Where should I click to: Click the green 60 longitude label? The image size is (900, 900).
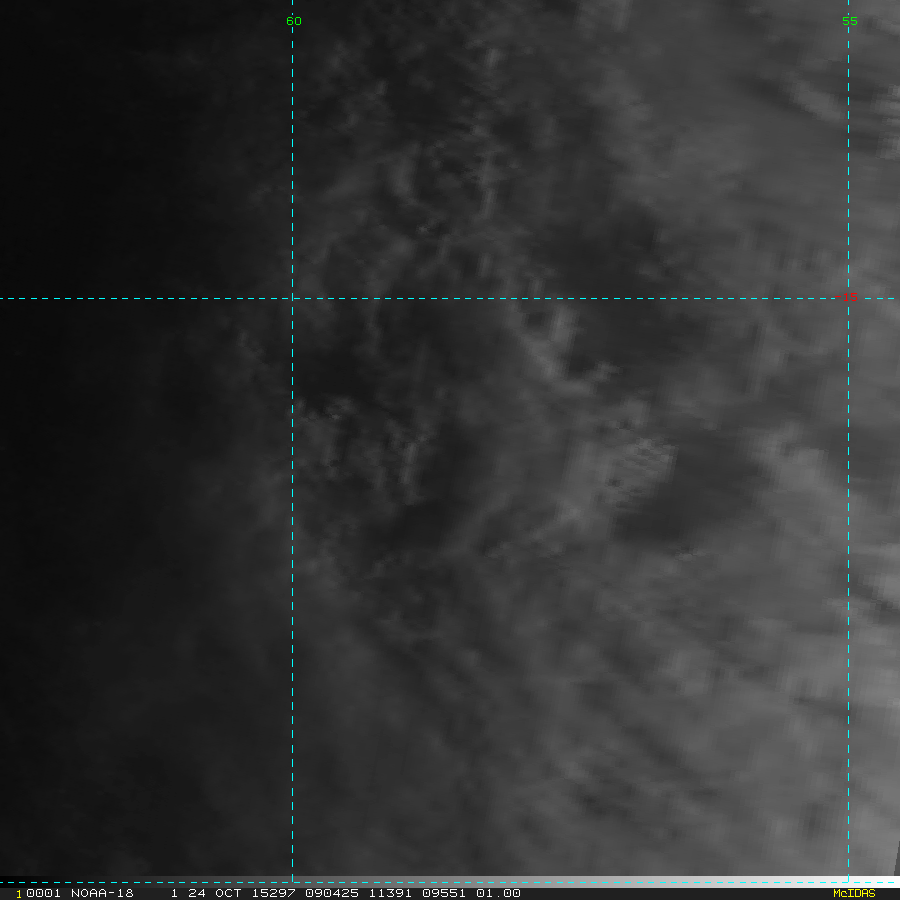click(x=293, y=21)
